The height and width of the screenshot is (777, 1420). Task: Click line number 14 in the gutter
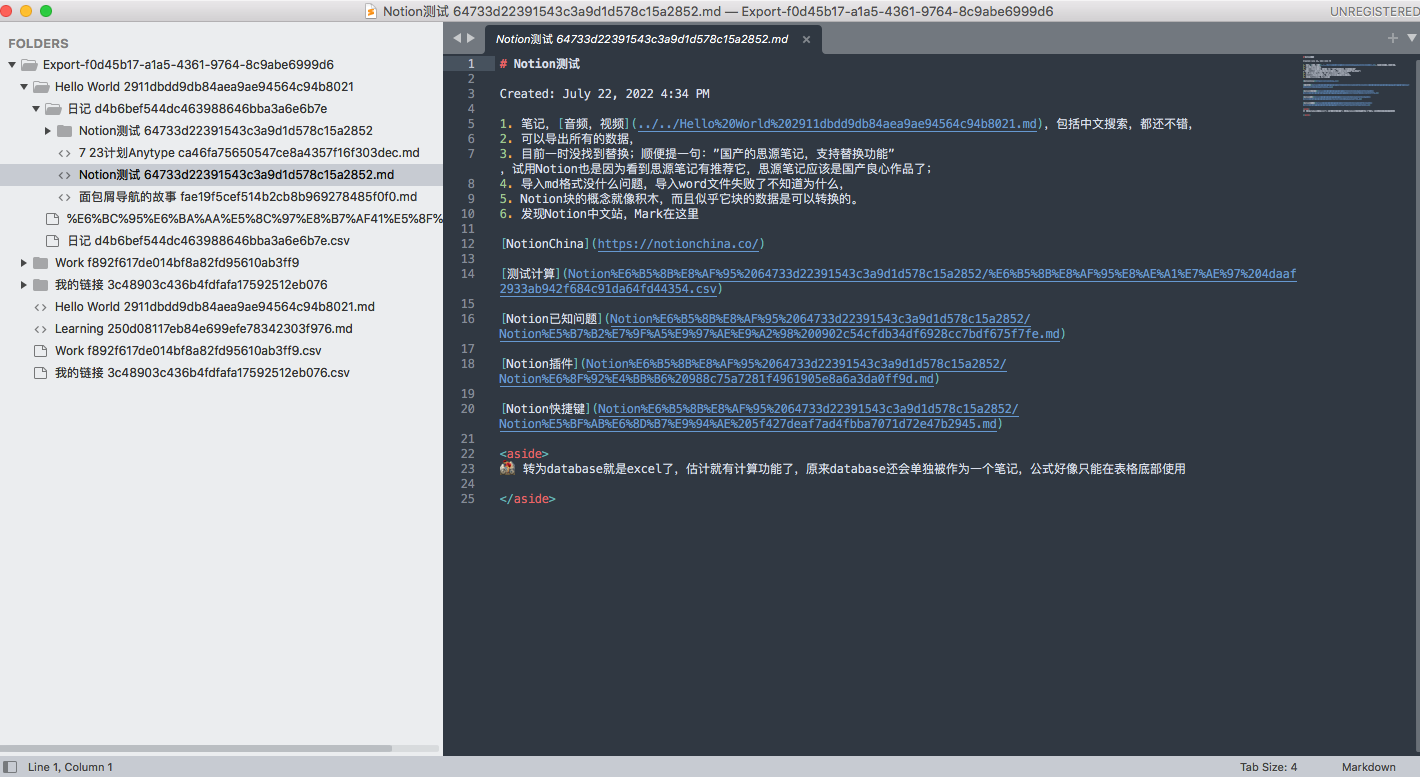pos(468,274)
